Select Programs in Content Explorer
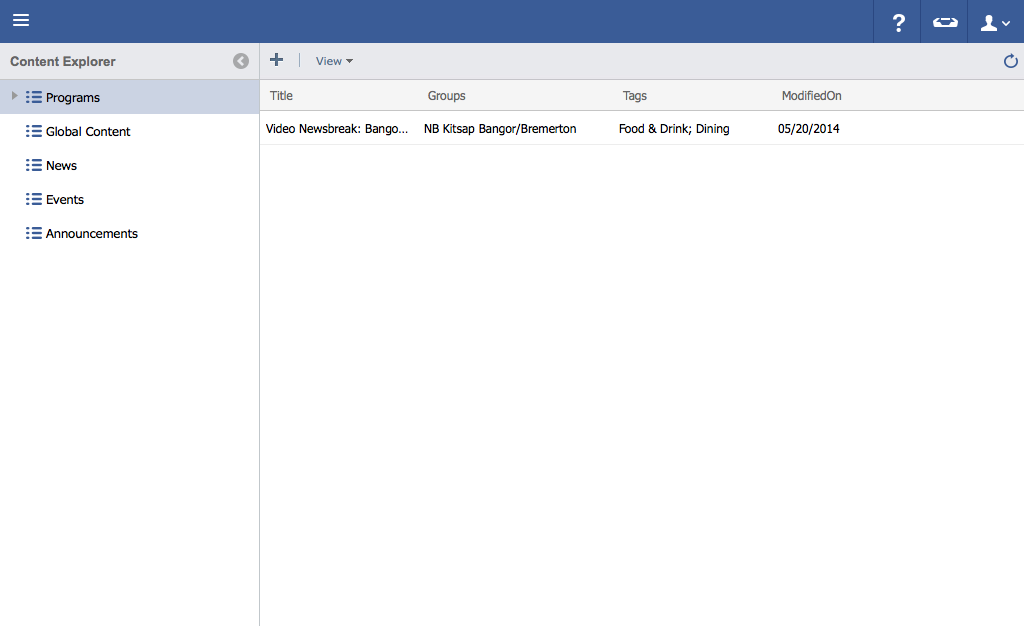 coord(73,98)
